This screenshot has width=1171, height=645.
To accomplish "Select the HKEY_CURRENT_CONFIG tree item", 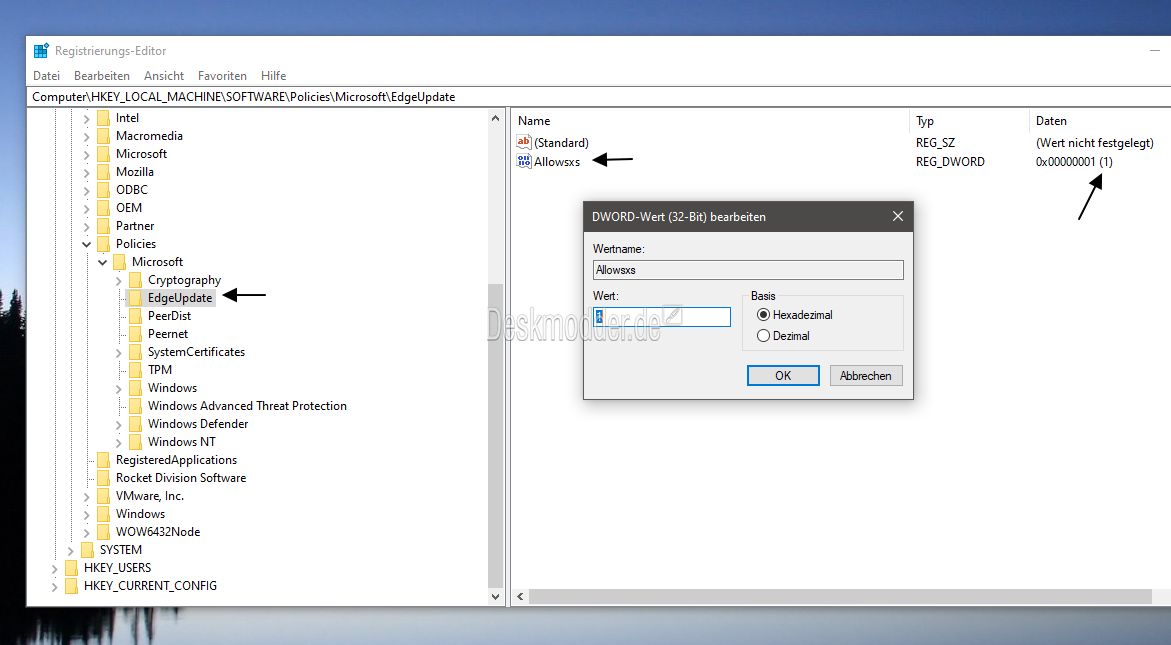I will coord(150,585).
